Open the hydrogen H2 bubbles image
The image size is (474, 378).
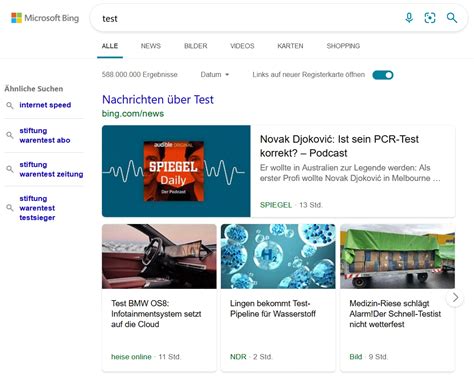coord(278,256)
